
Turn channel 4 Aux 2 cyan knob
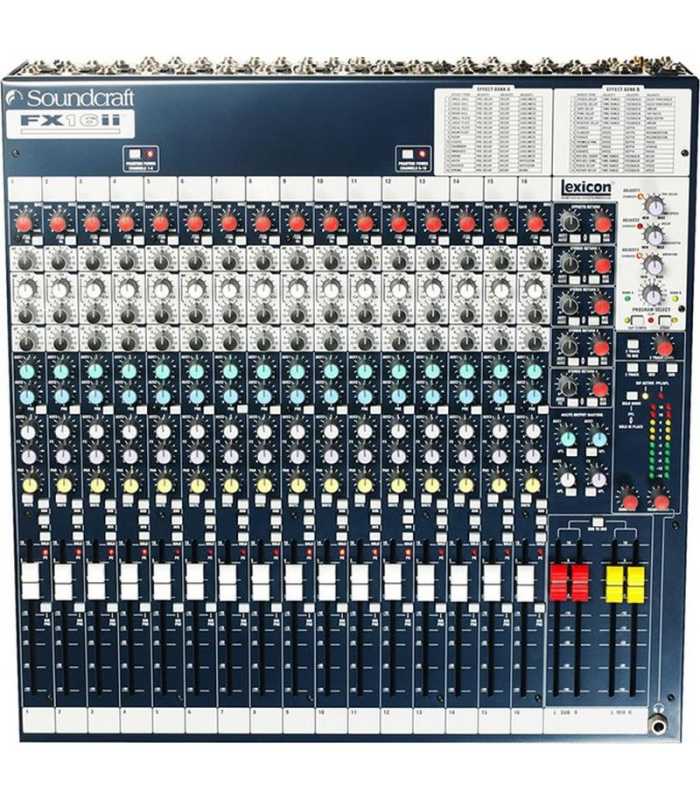click(129, 395)
